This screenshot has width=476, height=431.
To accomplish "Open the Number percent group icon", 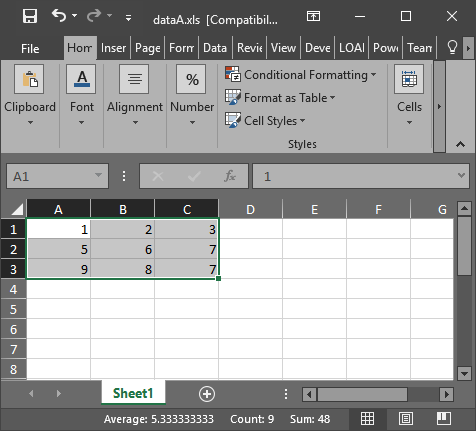I will (192, 79).
